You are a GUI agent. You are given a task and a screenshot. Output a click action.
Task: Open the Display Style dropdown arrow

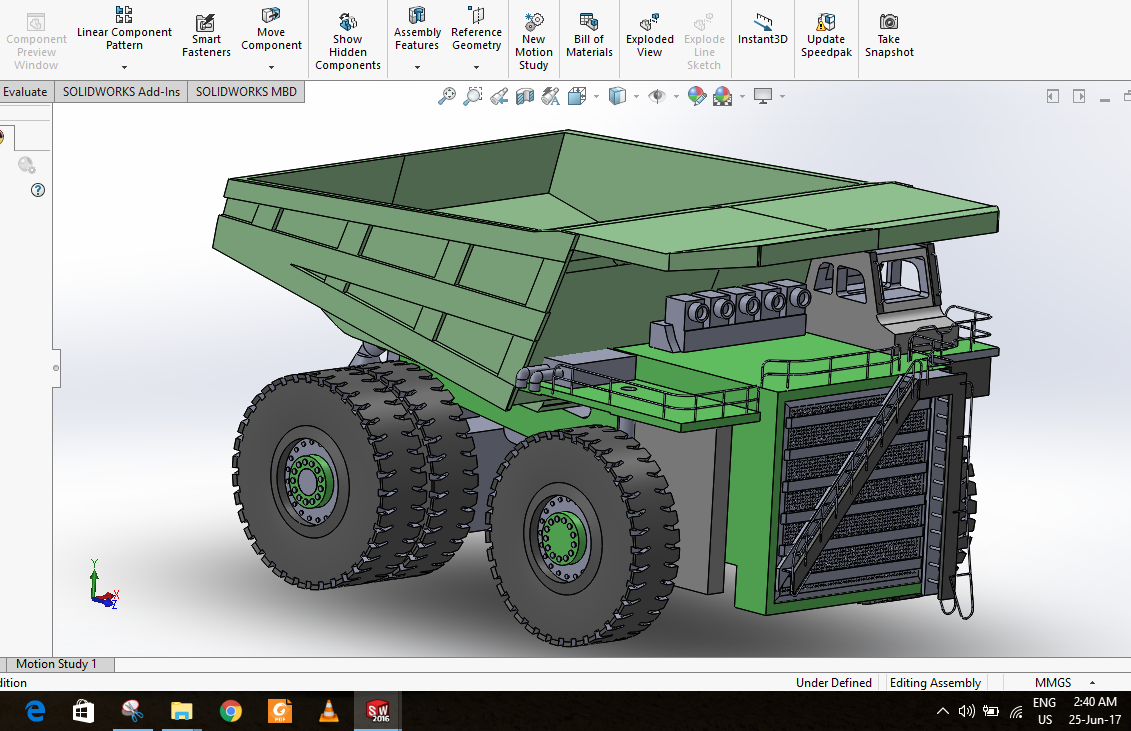635,96
